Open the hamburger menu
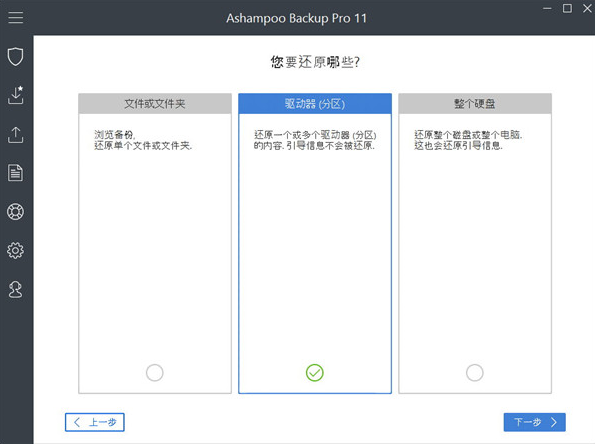This screenshot has height=446, width=595. point(16,17)
